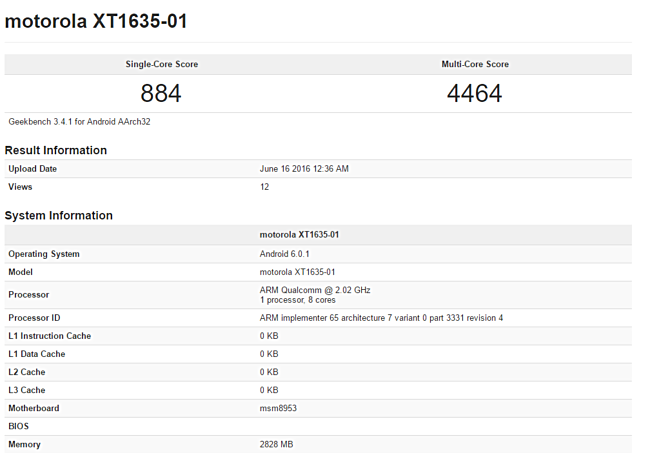Click the Processor ID value text
Image resolution: width=650 pixels, height=457 pixels.
point(381,318)
